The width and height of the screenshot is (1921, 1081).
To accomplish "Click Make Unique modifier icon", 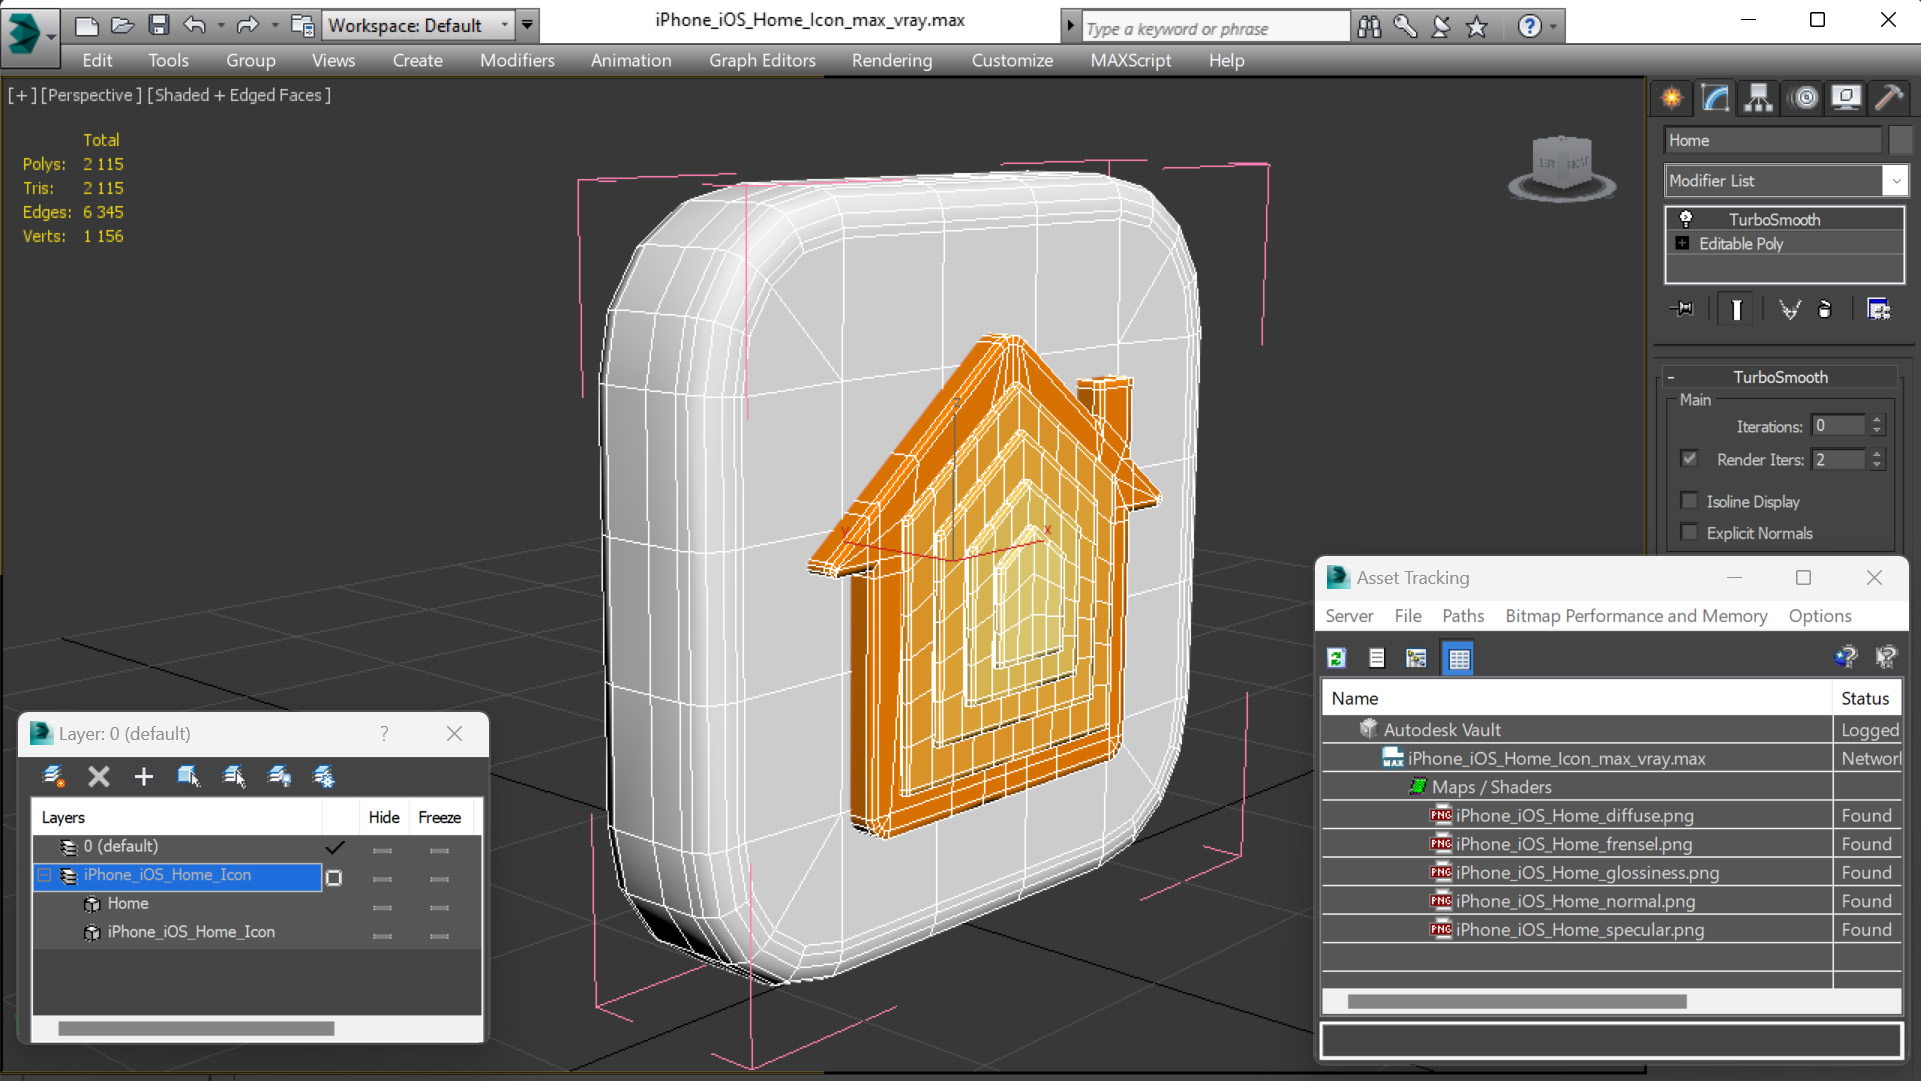I will click(x=1789, y=309).
